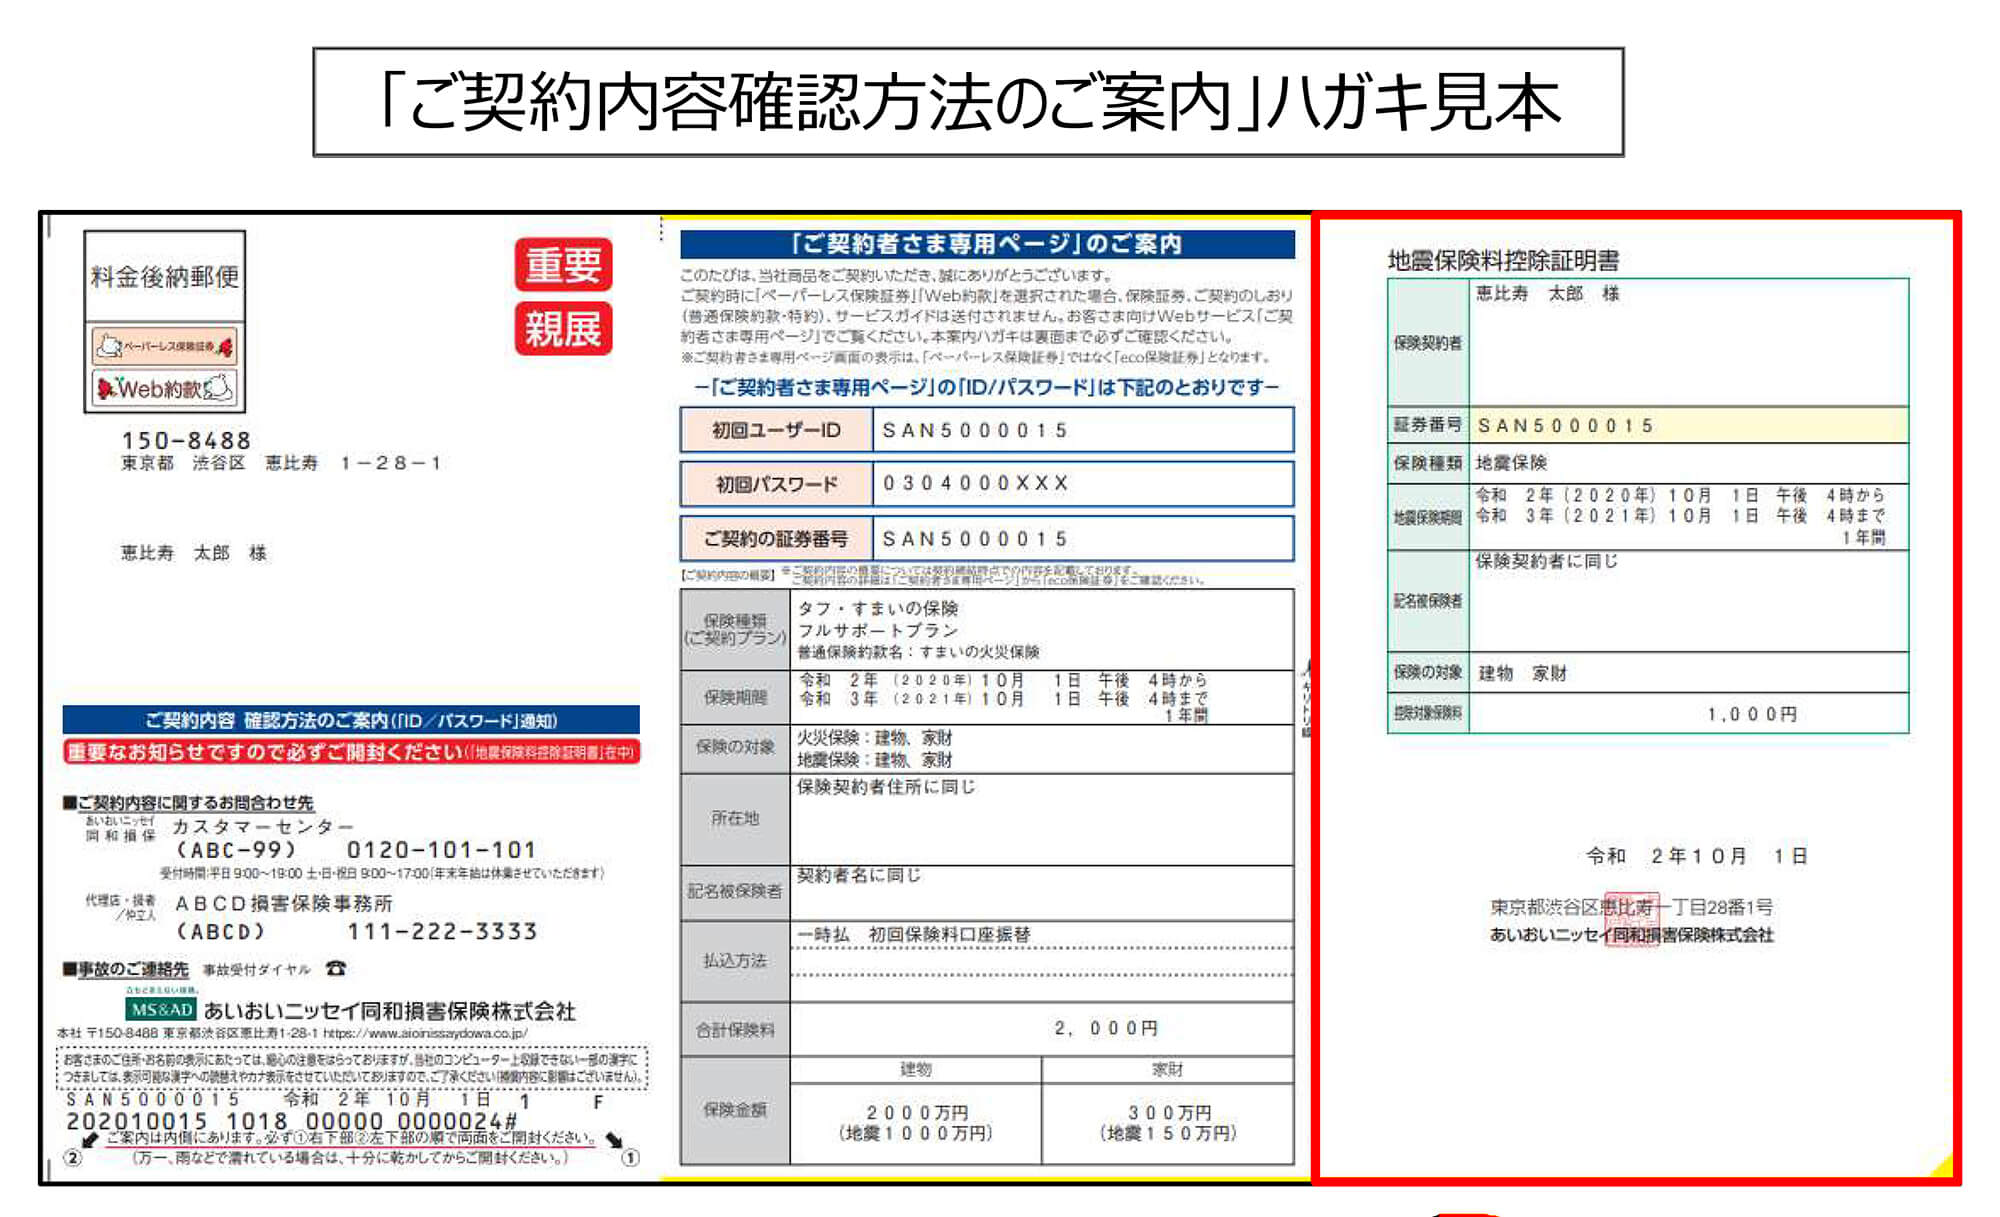Image resolution: width=2000 pixels, height=1217 pixels.
Task: Click the ハガキ見本 title box
Action: pyautogui.click(x=968, y=102)
